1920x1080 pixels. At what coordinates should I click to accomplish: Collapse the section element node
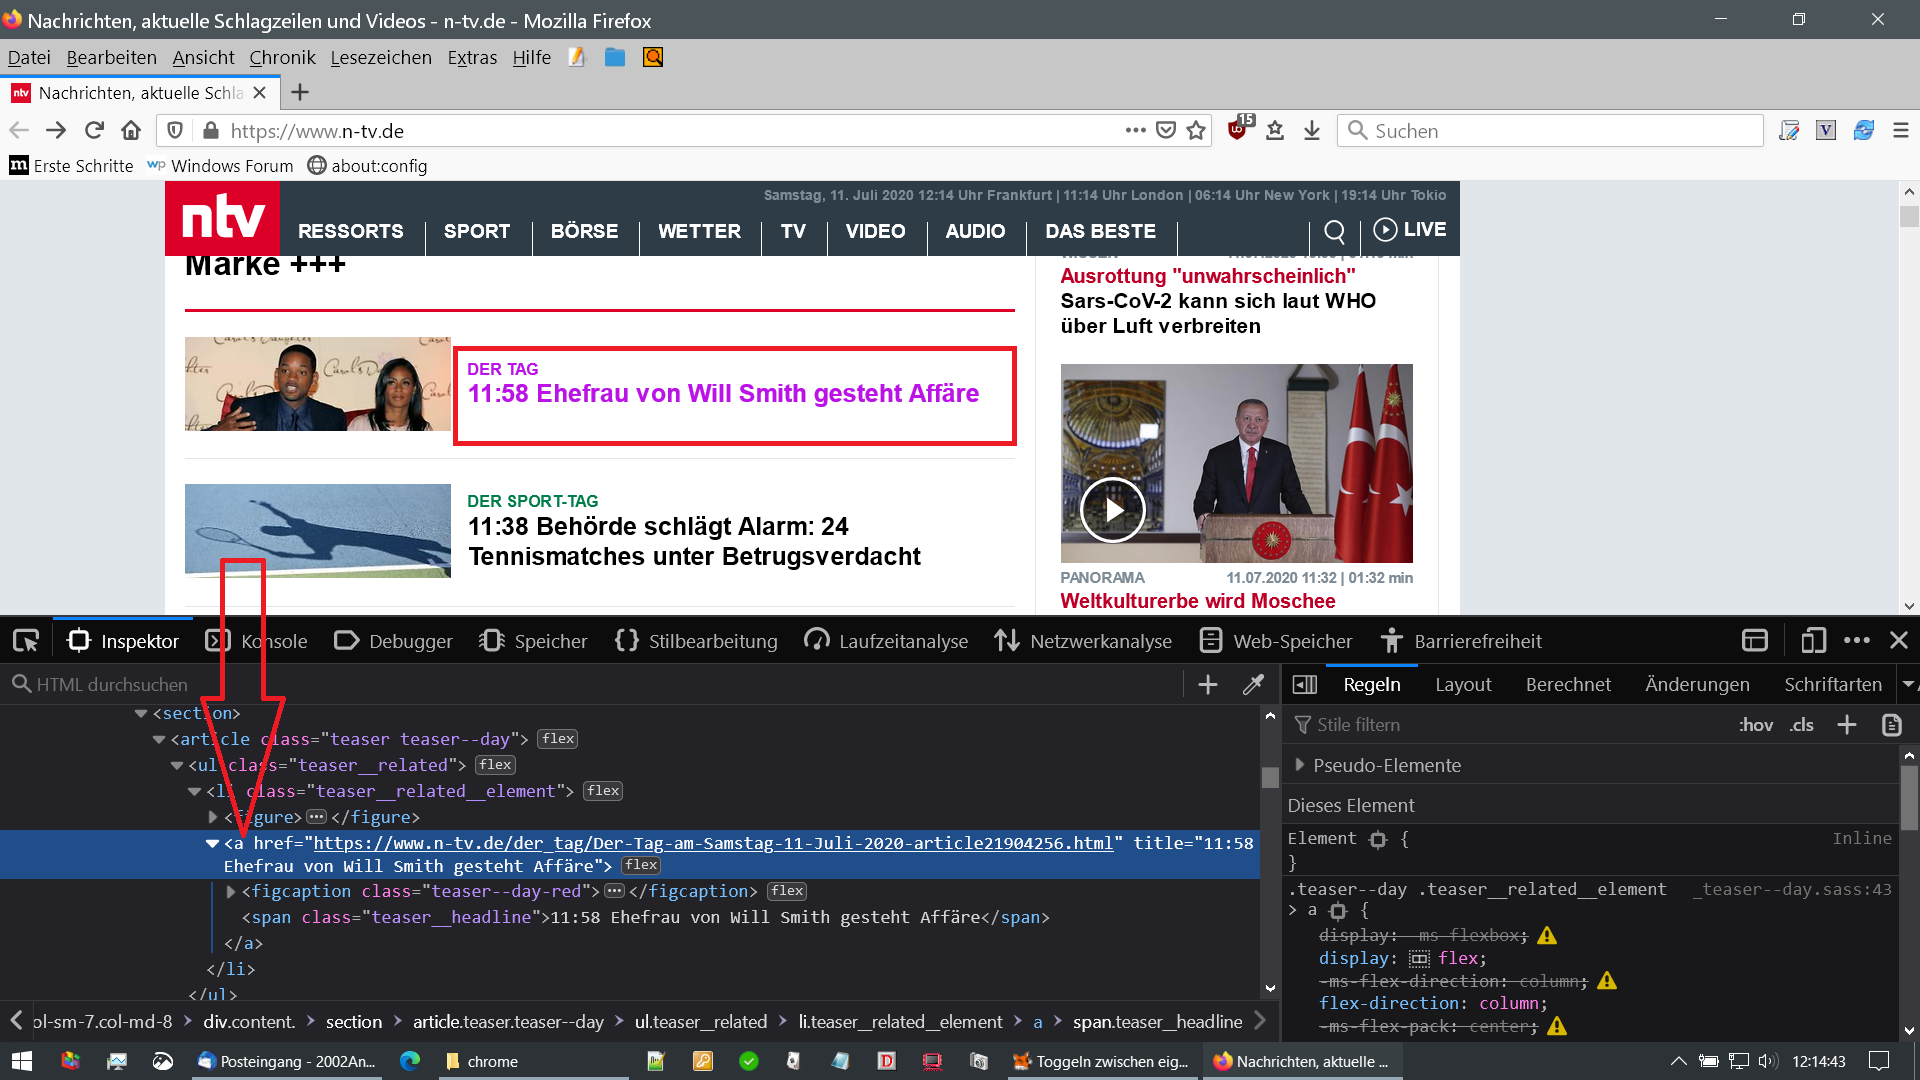pyautogui.click(x=141, y=713)
